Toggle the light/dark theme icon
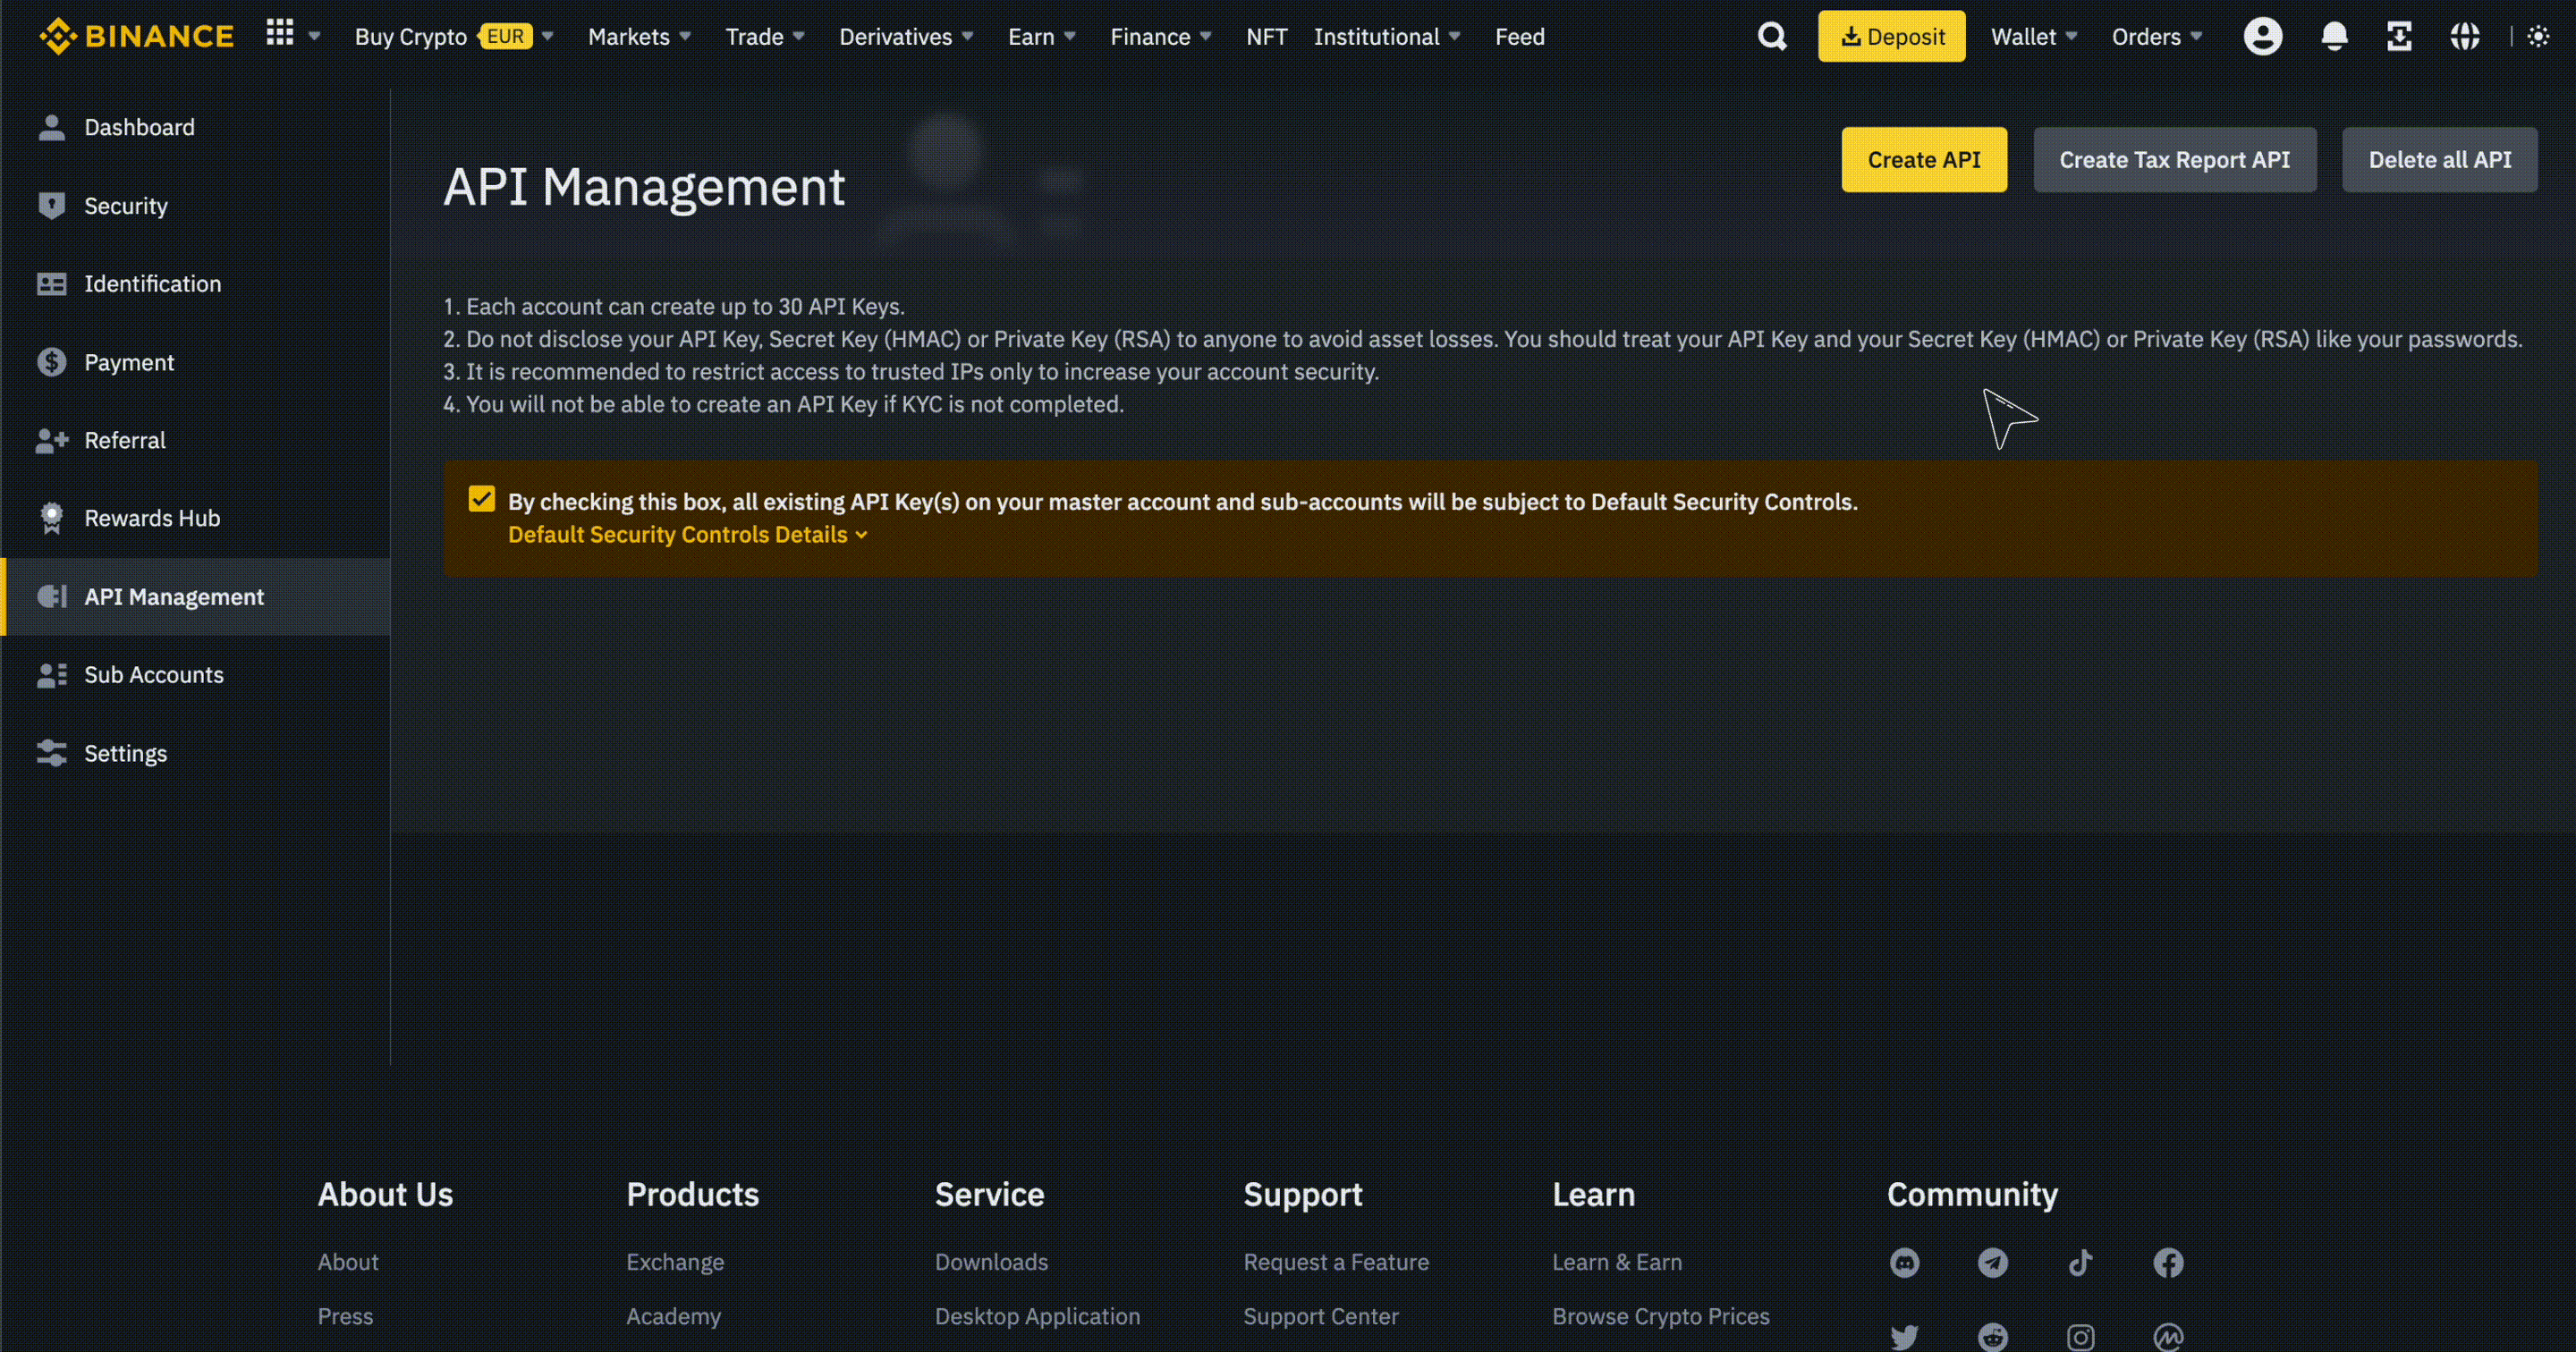Image resolution: width=2576 pixels, height=1352 pixels. (2538, 36)
